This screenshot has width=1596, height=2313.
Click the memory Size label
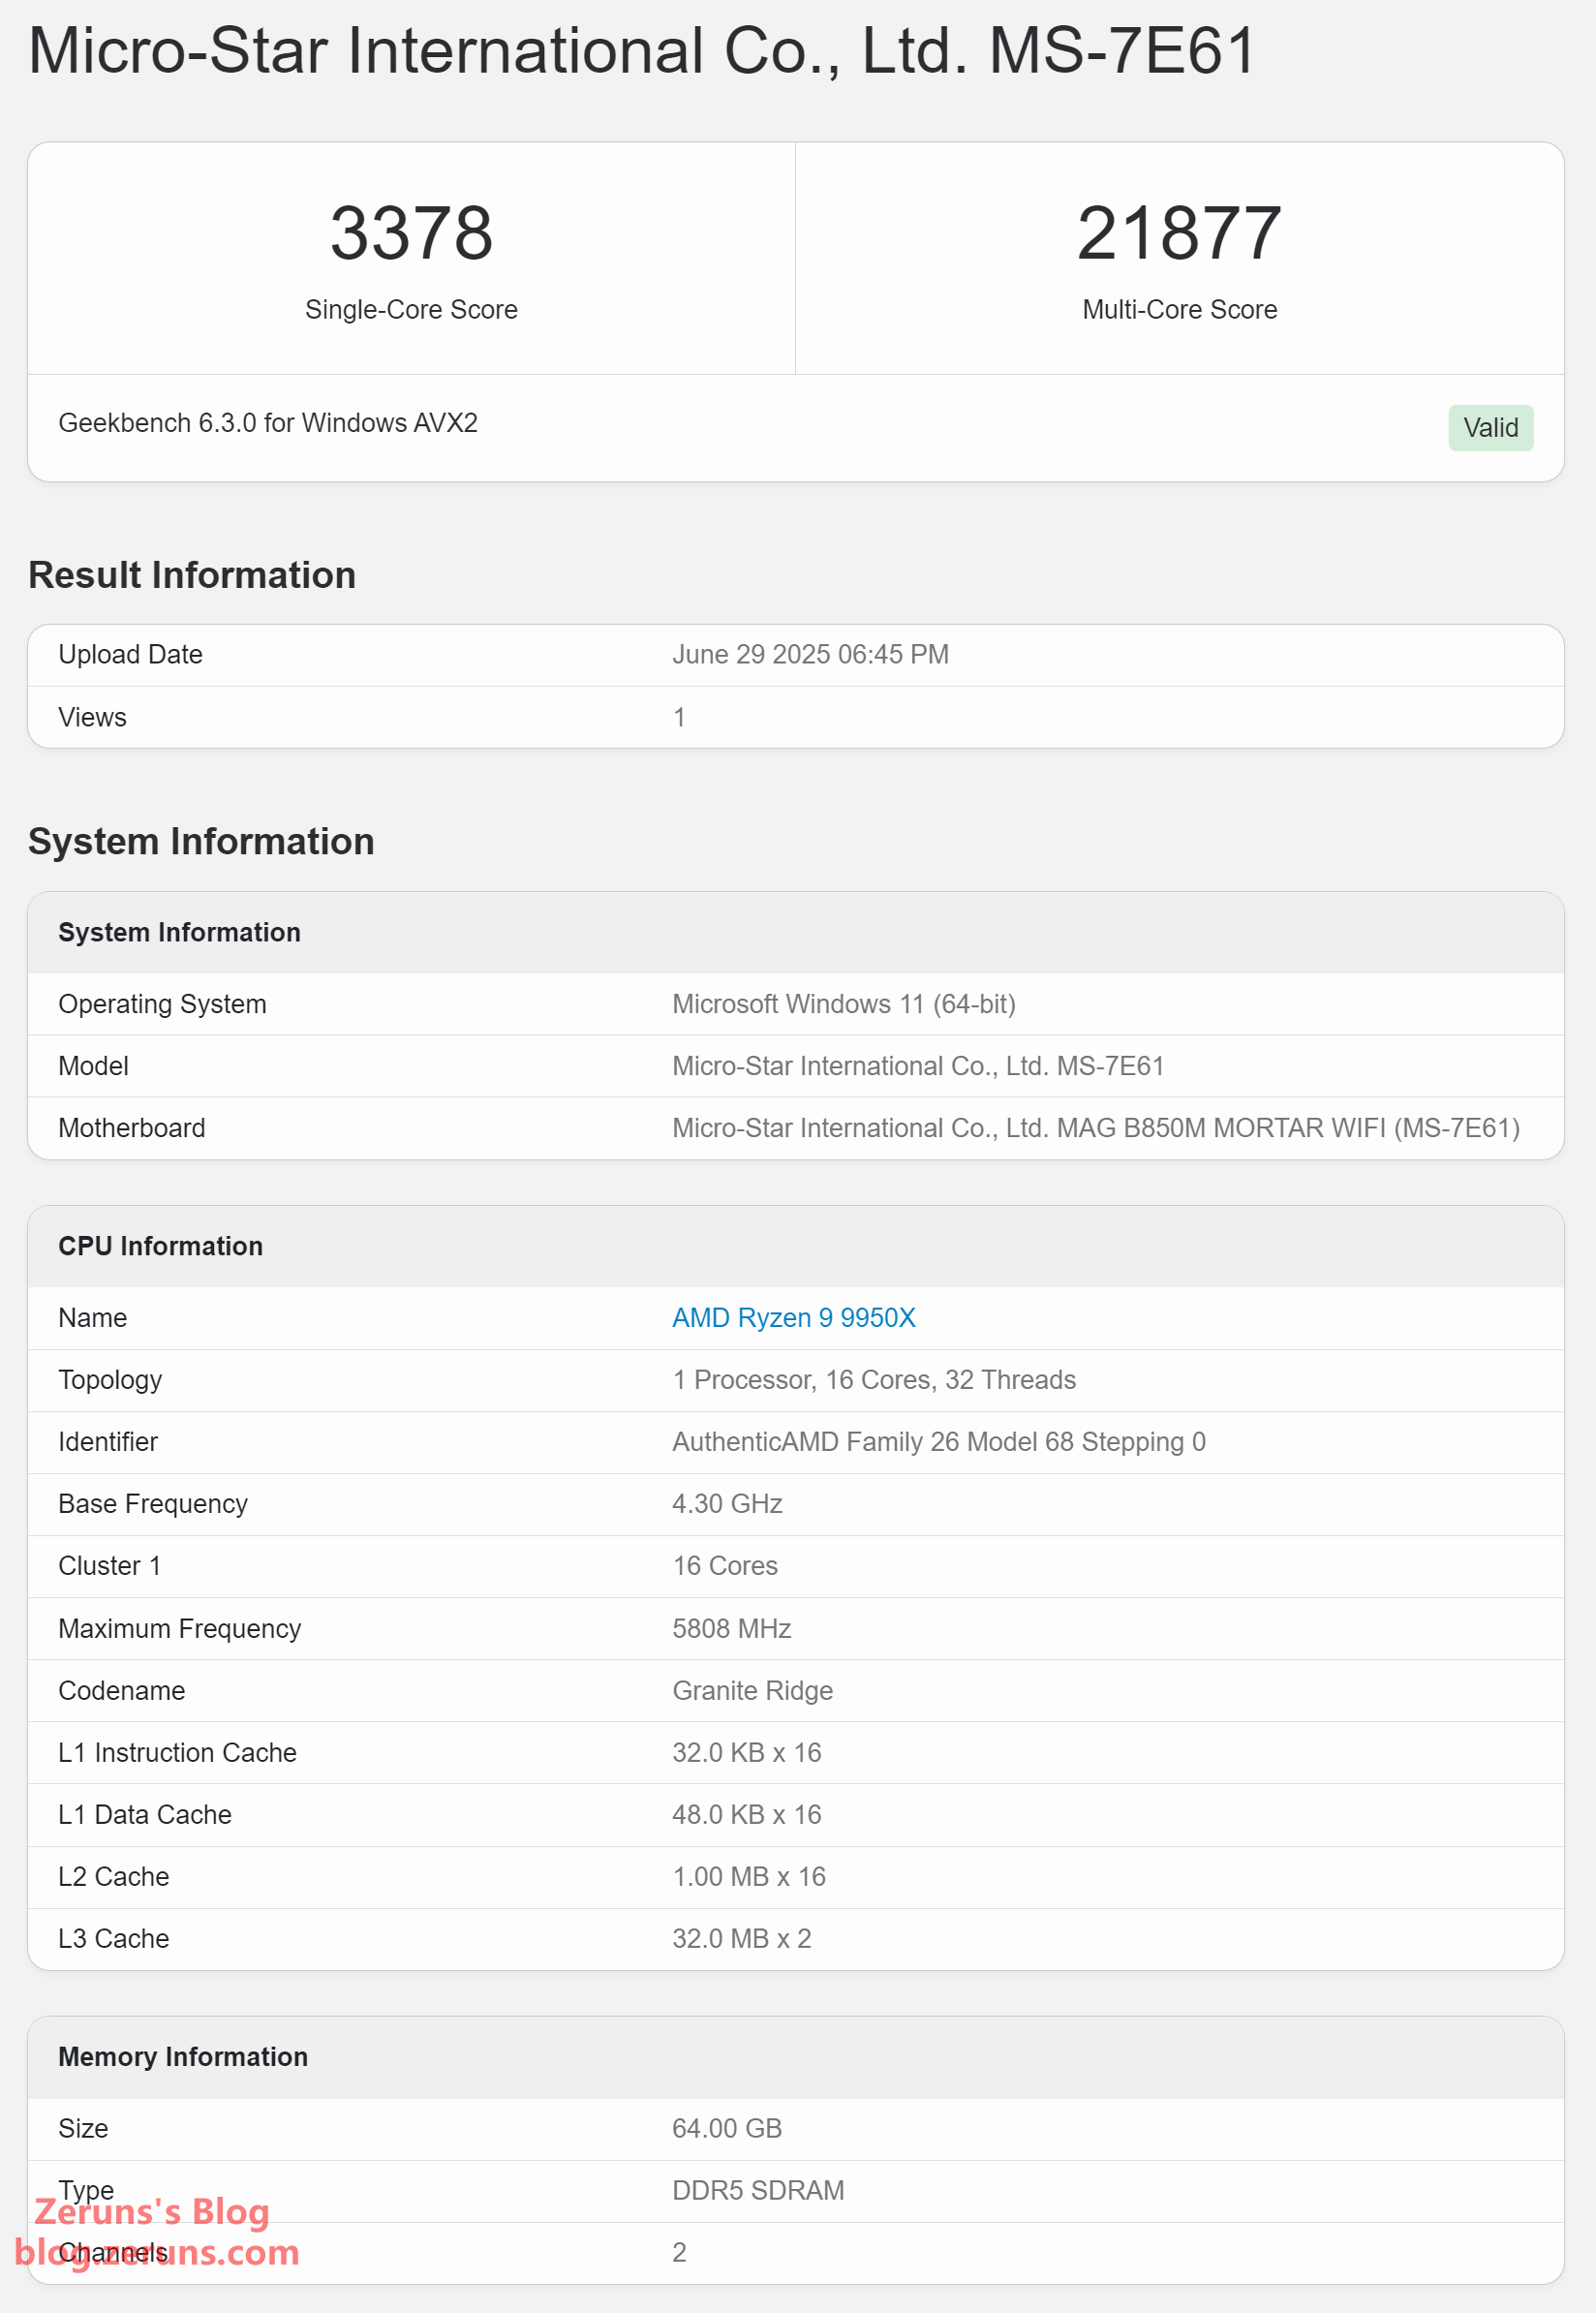83,2128
